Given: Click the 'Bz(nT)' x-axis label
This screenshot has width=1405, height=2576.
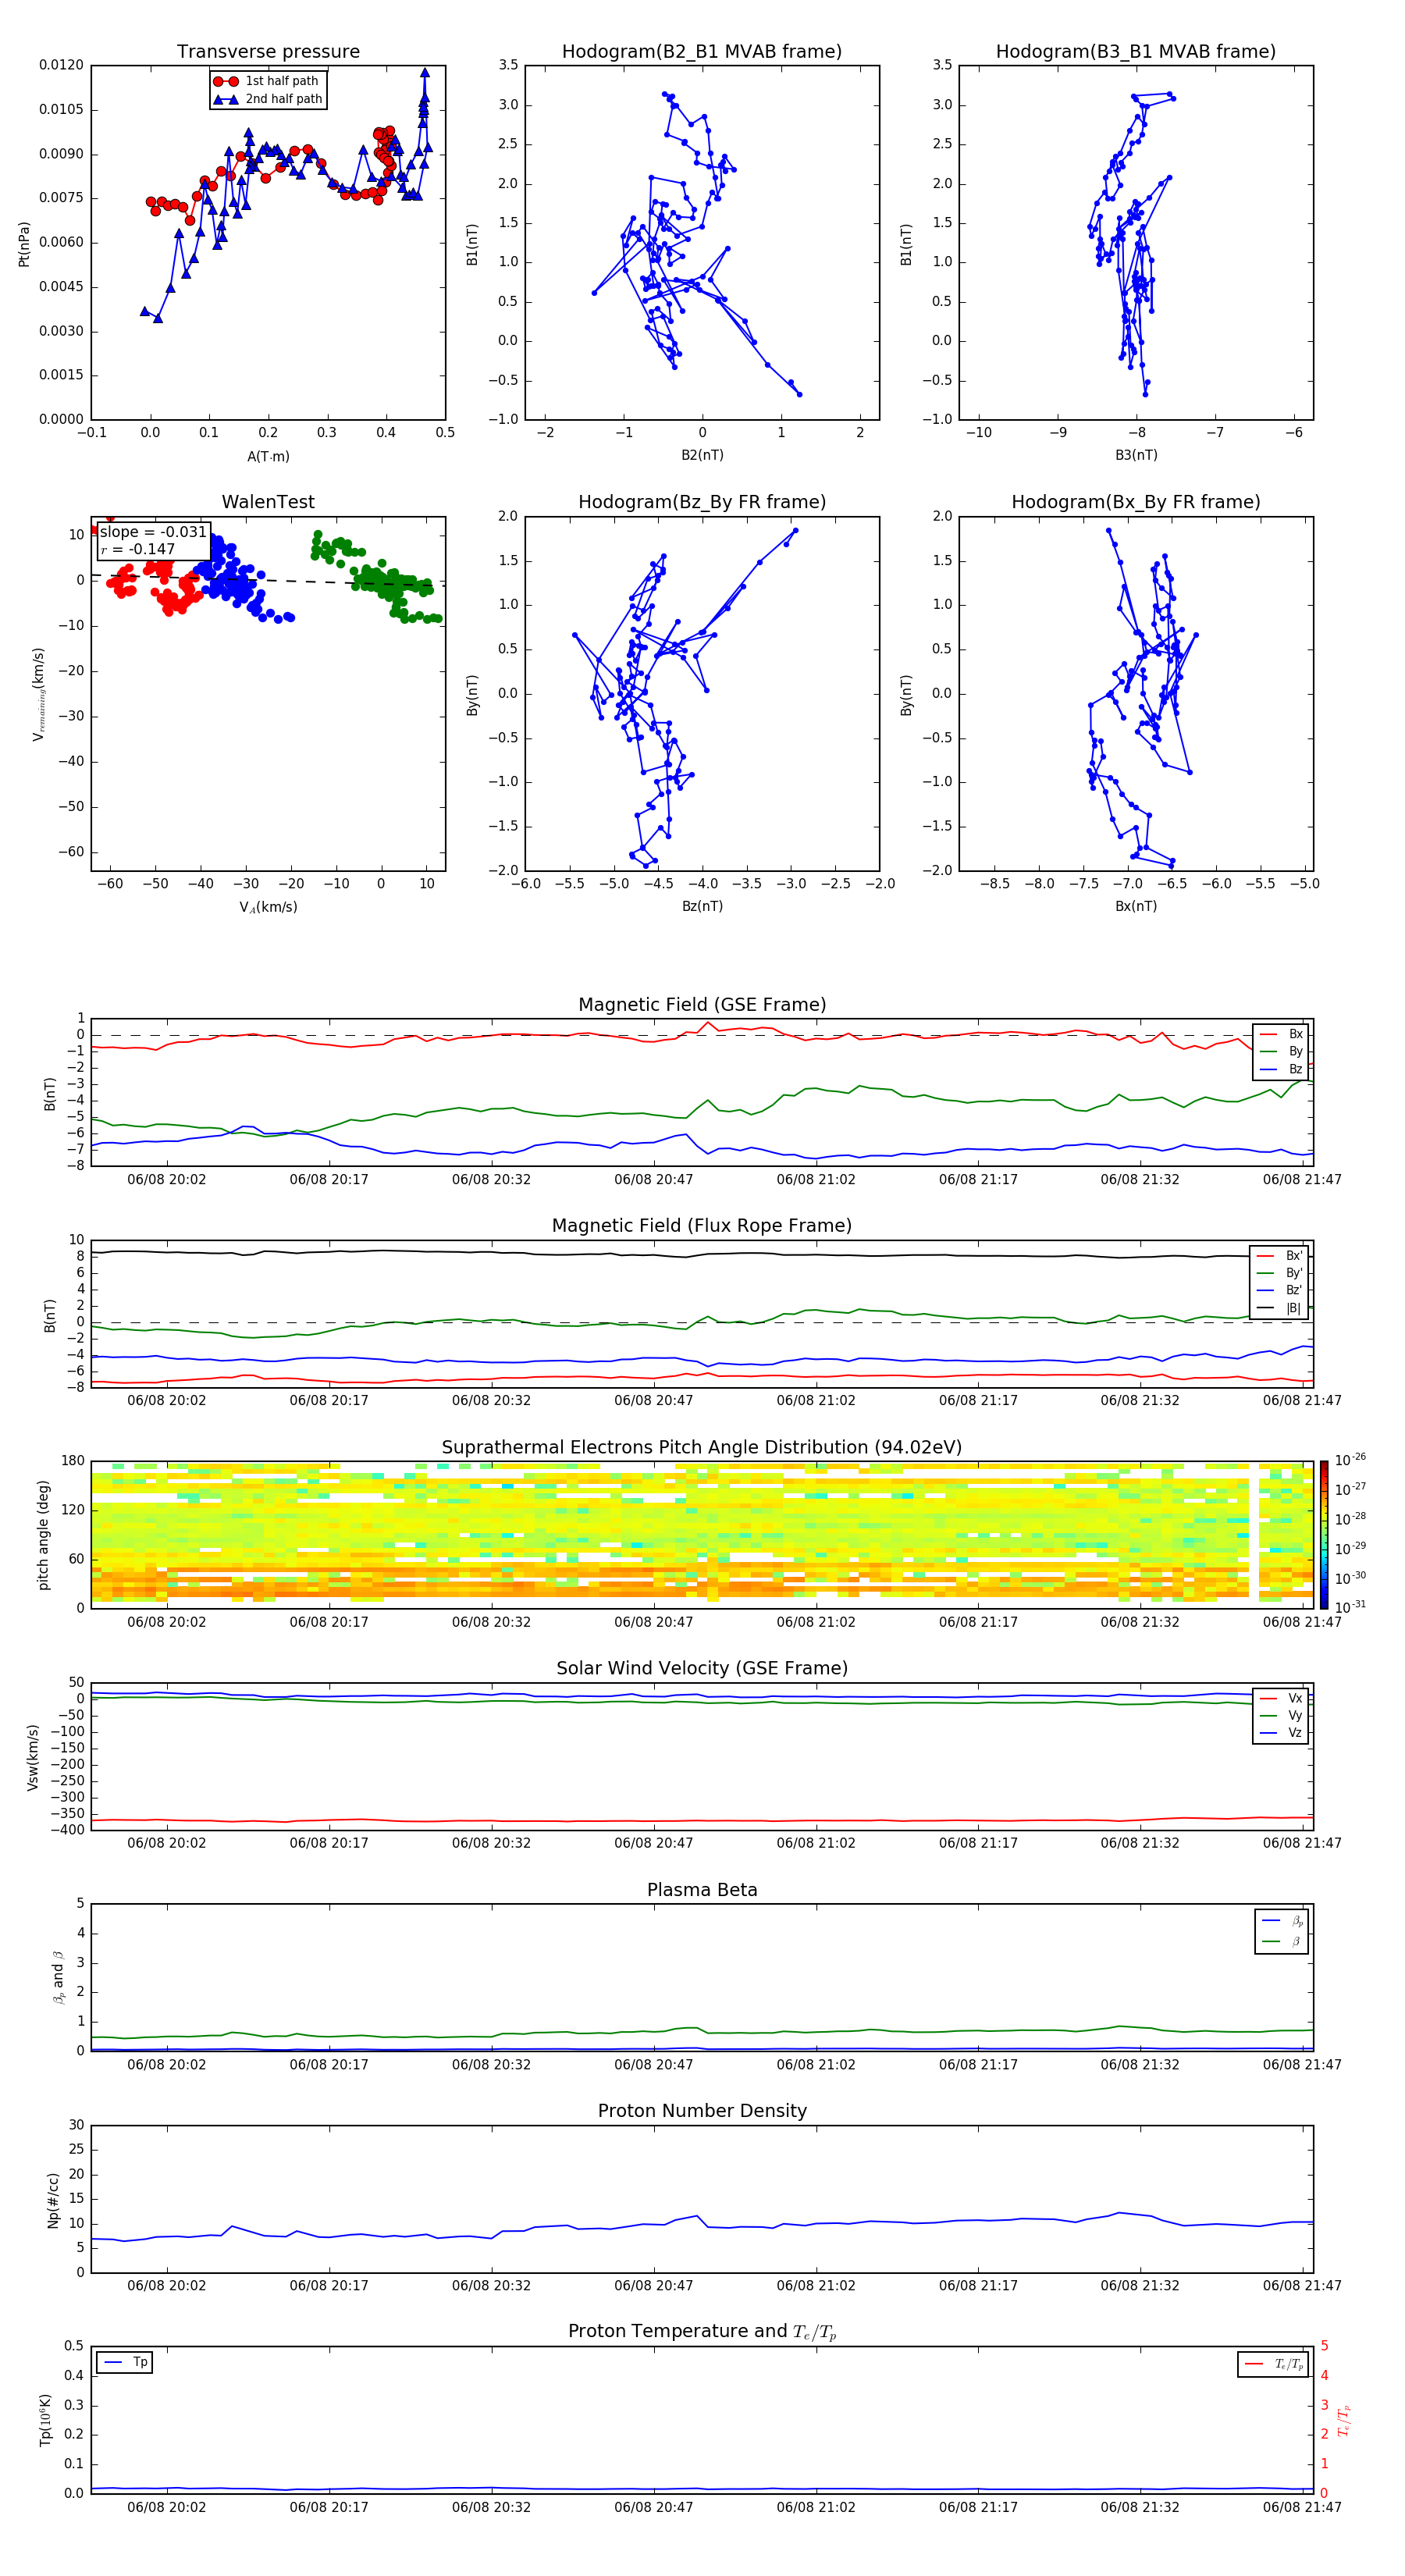Looking at the screenshot, I should coord(702,906).
